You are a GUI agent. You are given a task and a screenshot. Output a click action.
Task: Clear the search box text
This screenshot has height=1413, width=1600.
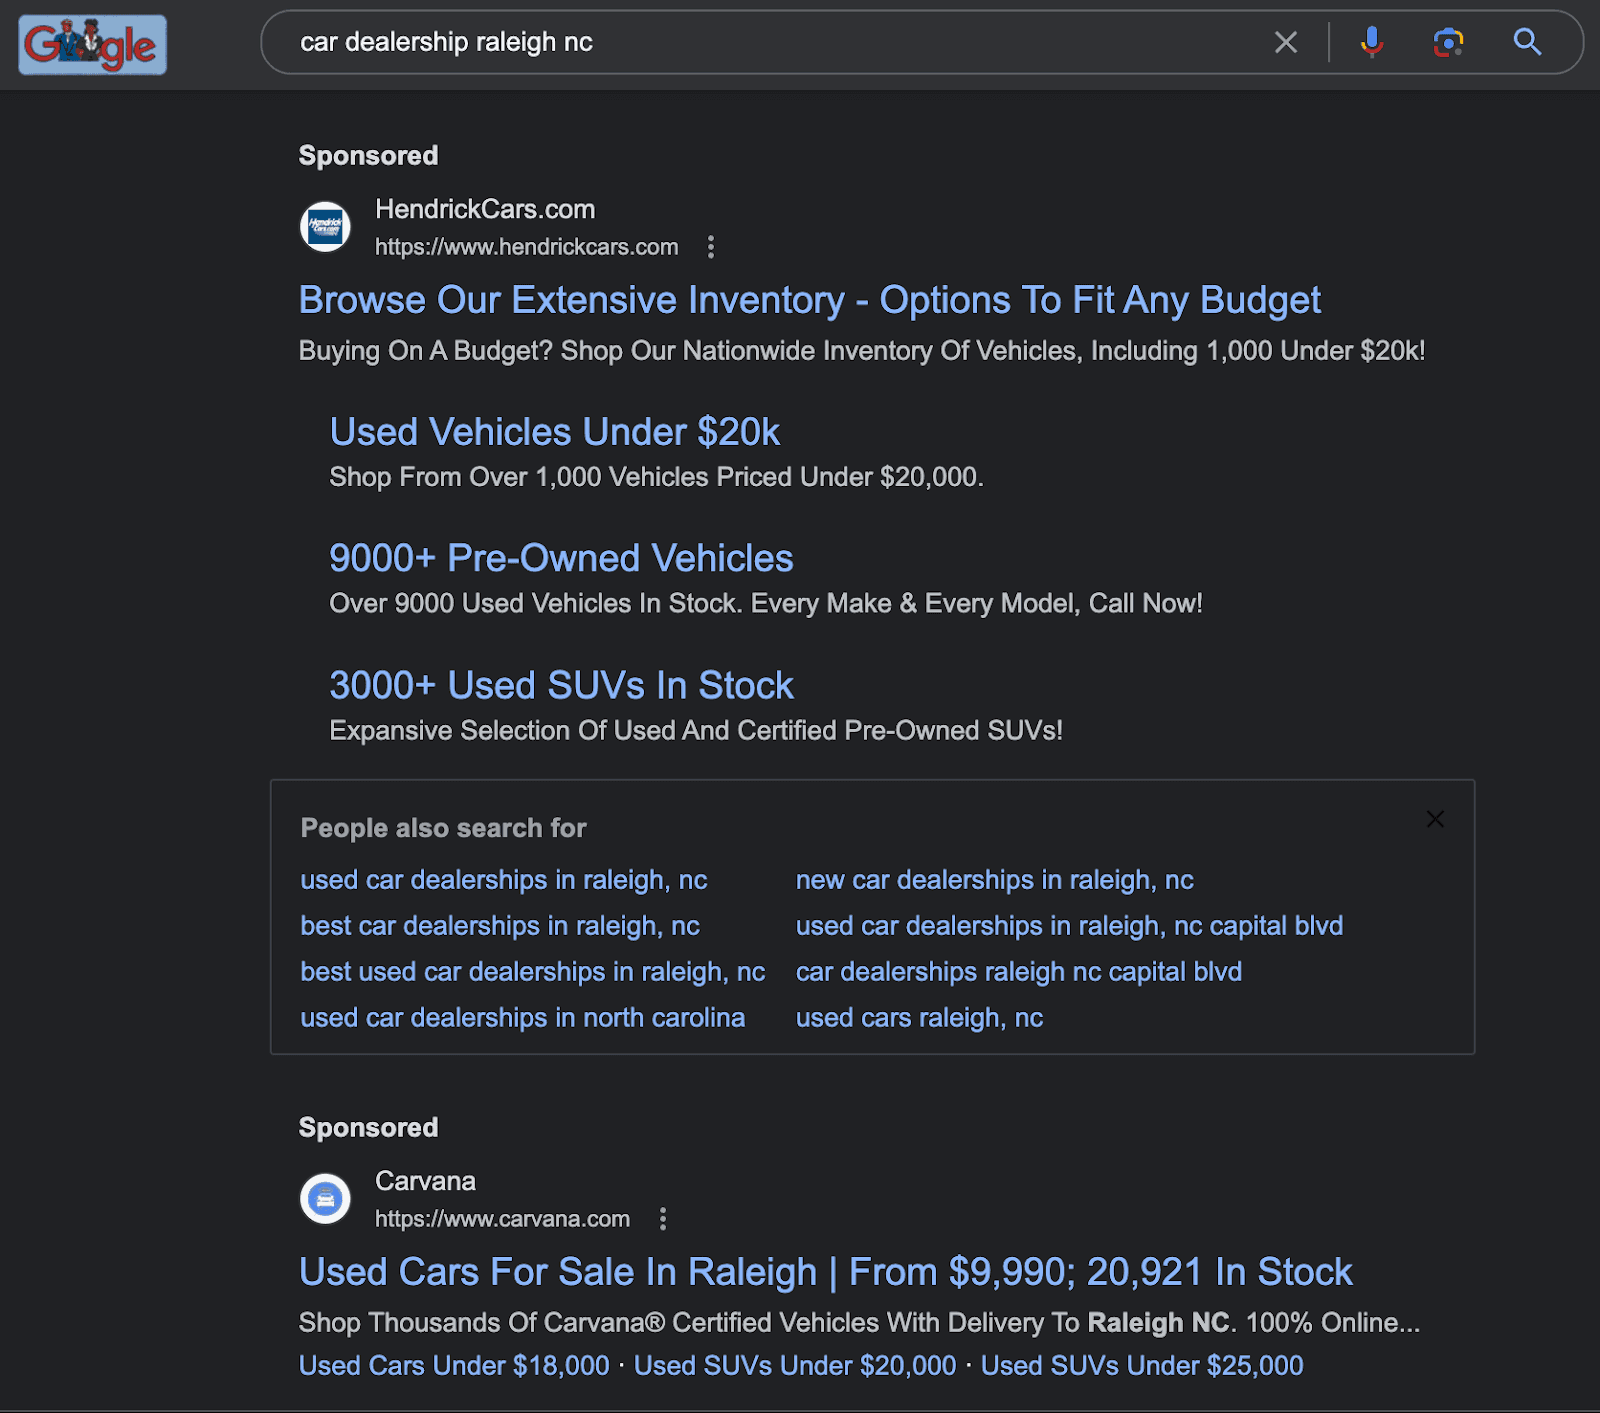1285,42
